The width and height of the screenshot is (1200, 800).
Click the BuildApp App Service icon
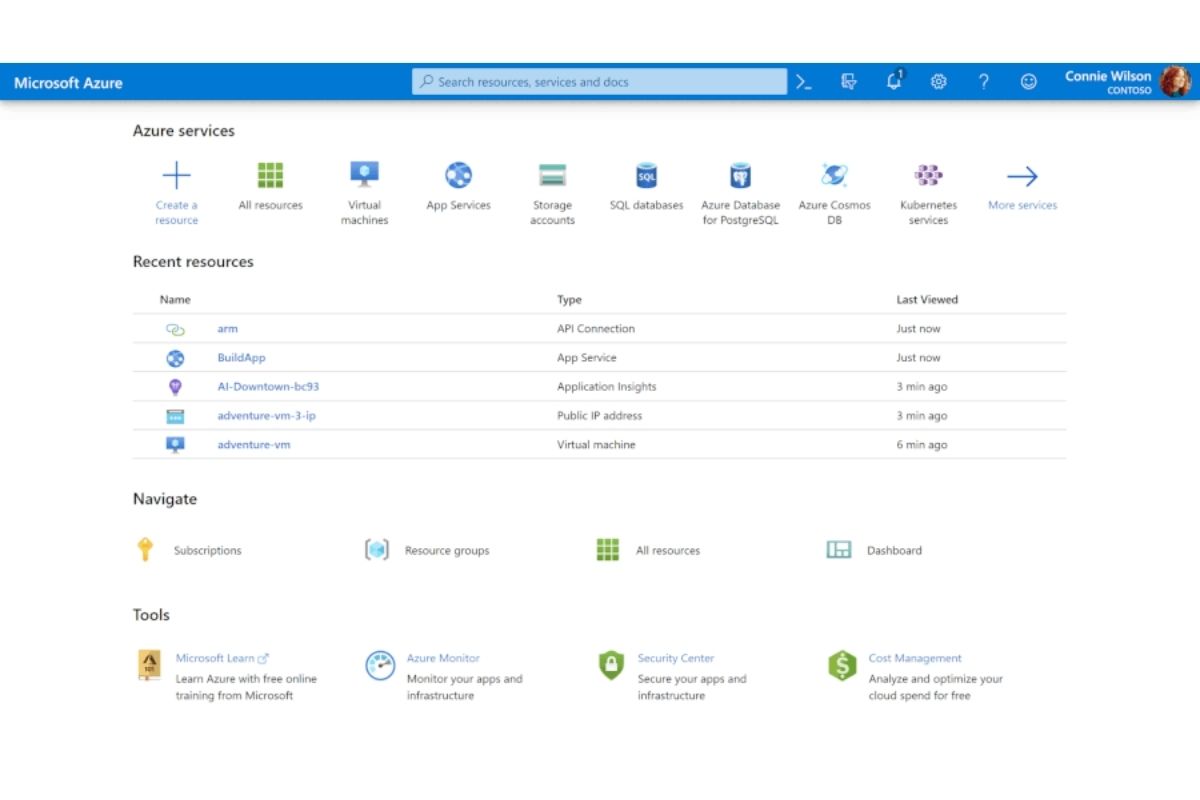[x=175, y=358]
